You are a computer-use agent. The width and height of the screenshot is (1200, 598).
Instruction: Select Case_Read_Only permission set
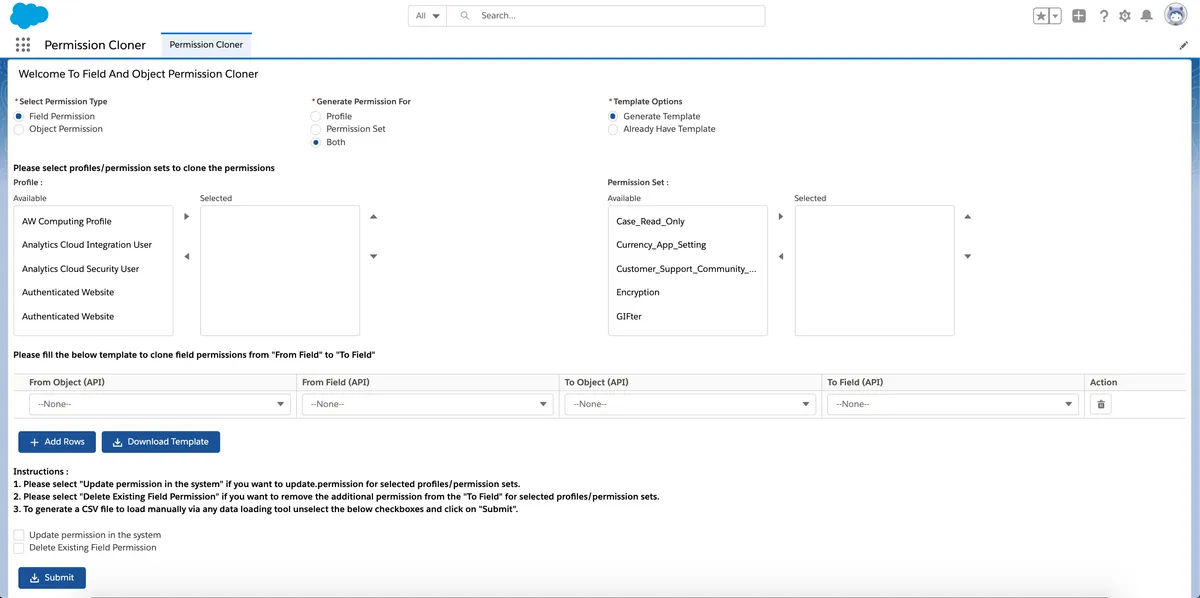(x=687, y=222)
